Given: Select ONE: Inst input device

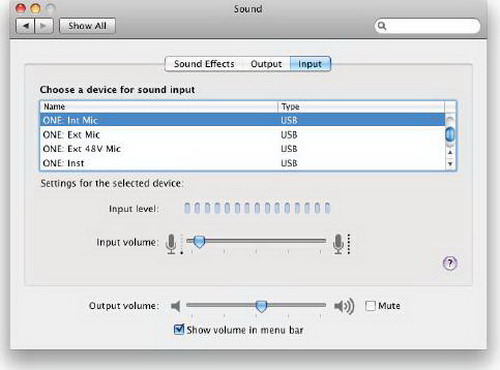Looking at the screenshot, I should click(x=242, y=163).
